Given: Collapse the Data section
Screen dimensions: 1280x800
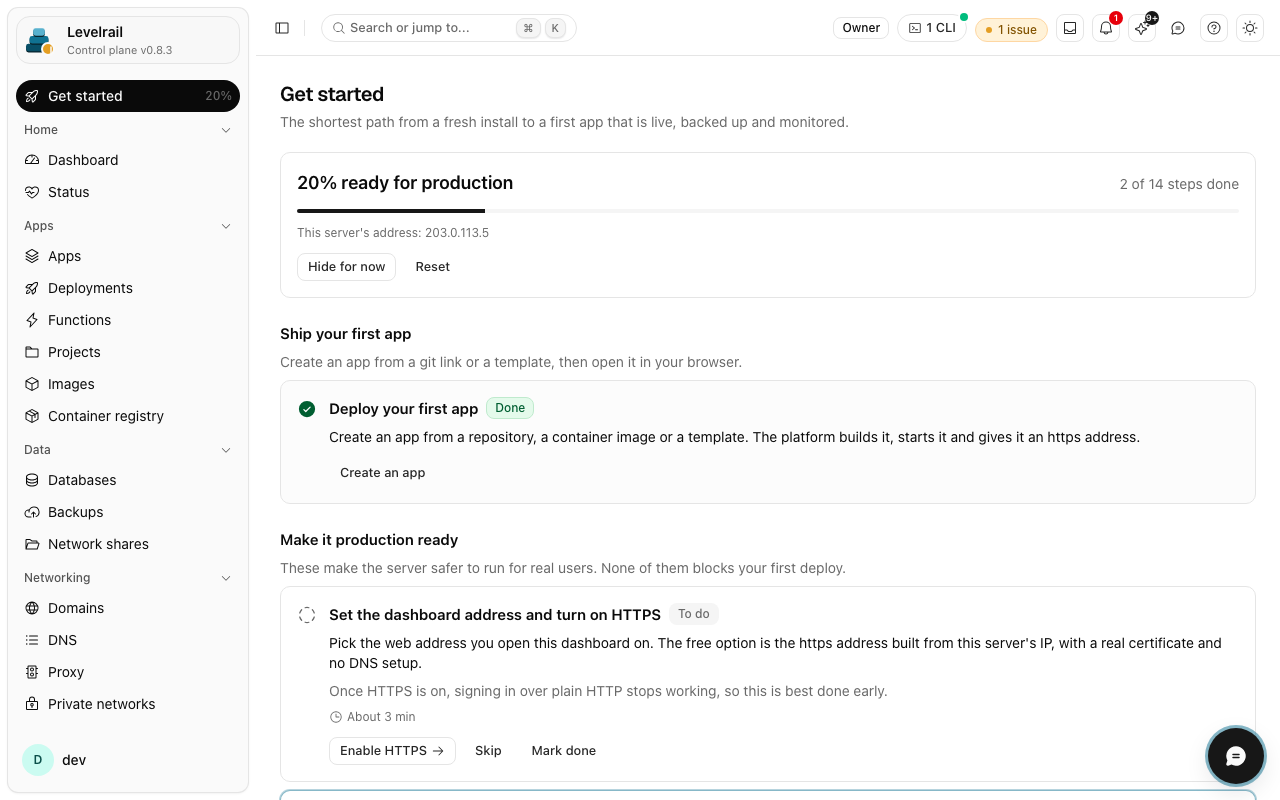Looking at the screenshot, I should (128, 450).
